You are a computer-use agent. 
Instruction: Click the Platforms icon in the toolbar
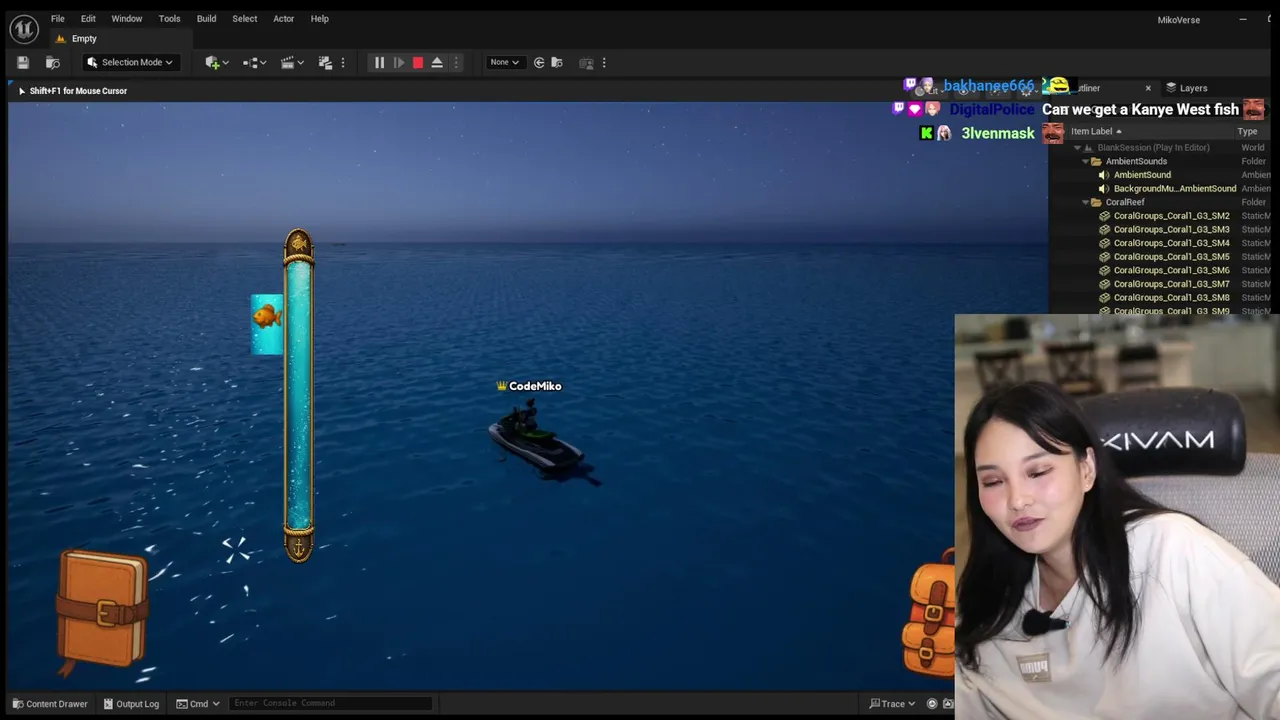tap(587, 63)
